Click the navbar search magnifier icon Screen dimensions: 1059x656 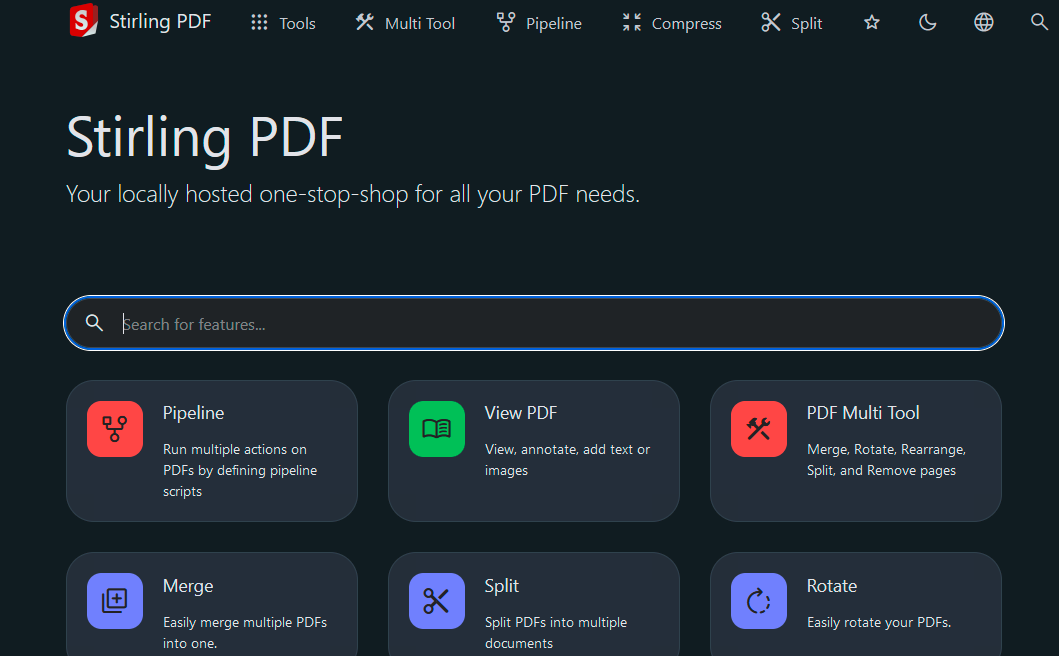[x=1039, y=22]
